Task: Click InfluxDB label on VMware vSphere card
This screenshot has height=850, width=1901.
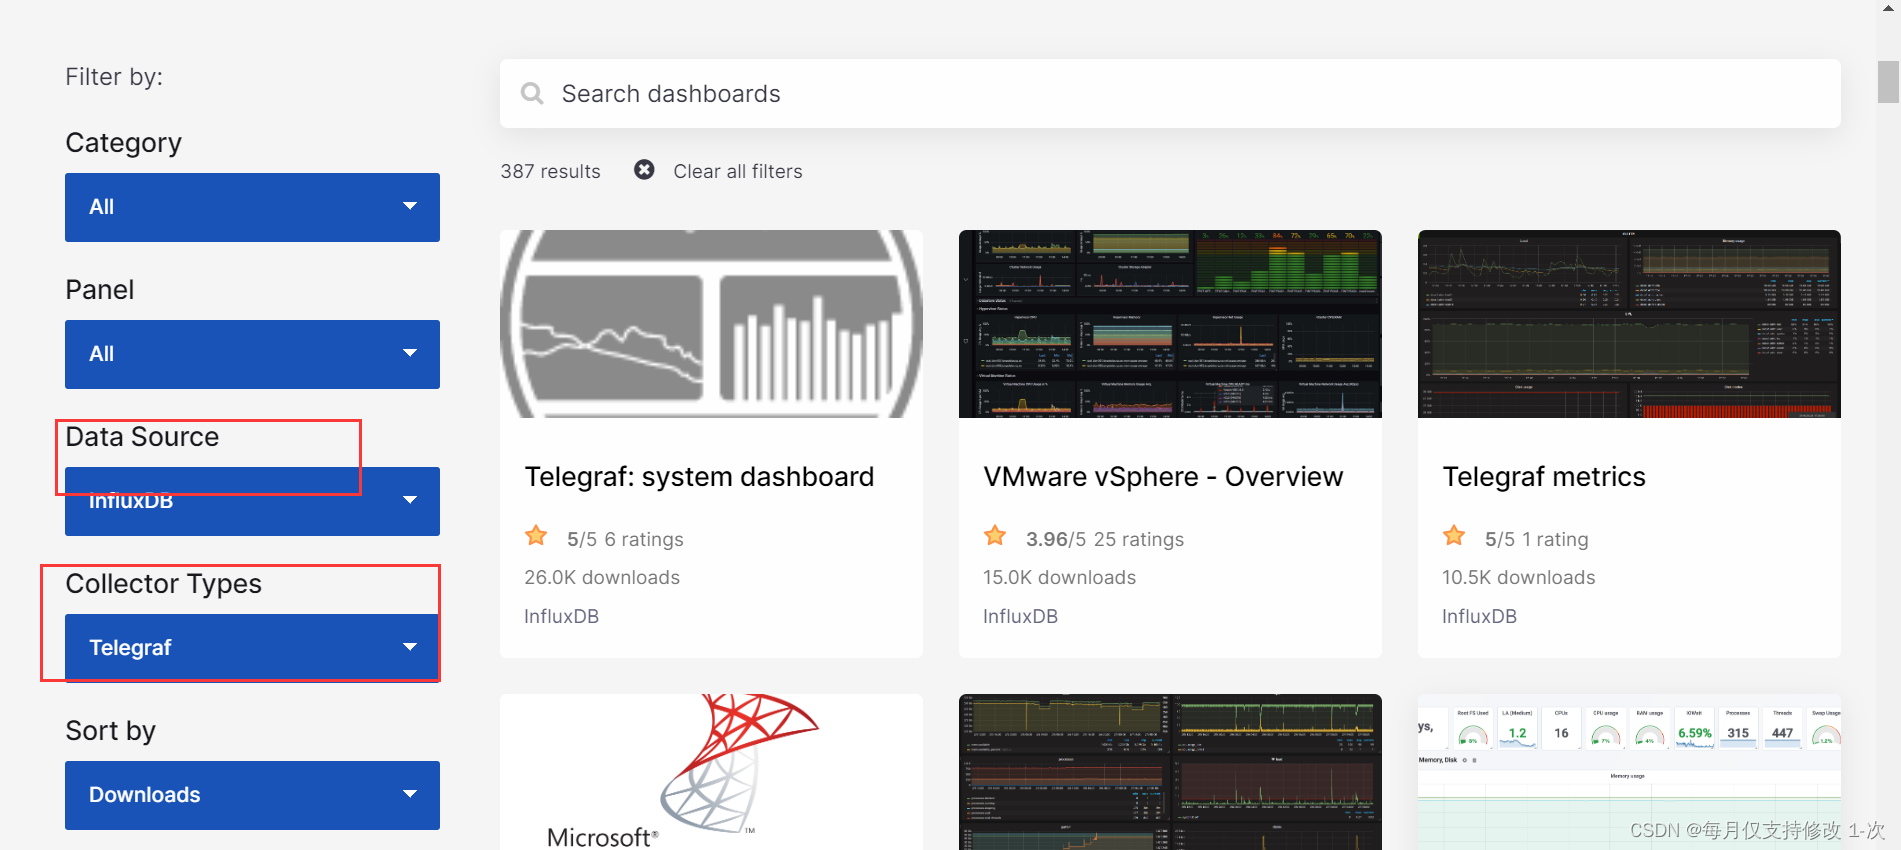Action: (1020, 616)
